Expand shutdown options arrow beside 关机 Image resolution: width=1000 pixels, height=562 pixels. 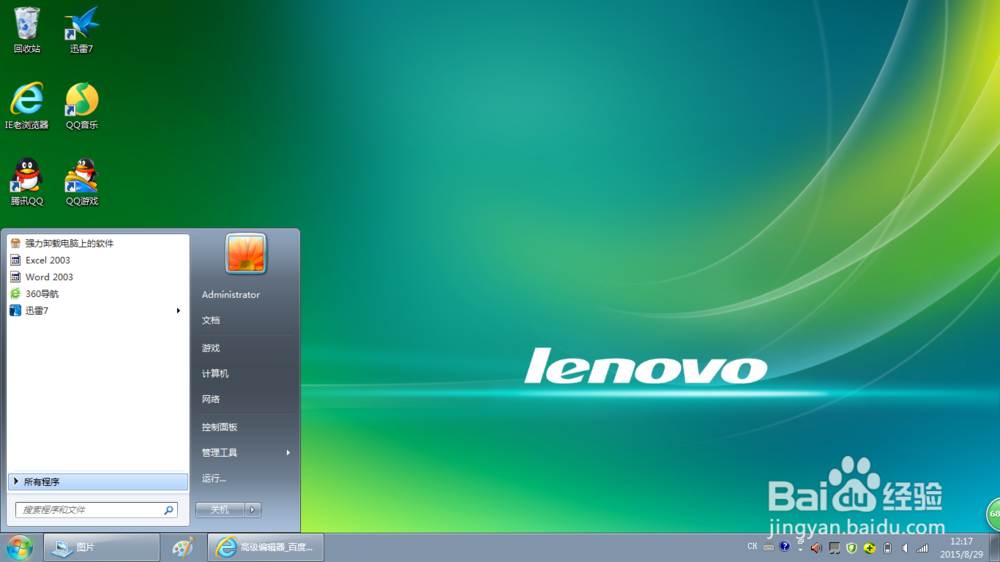click(253, 510)
